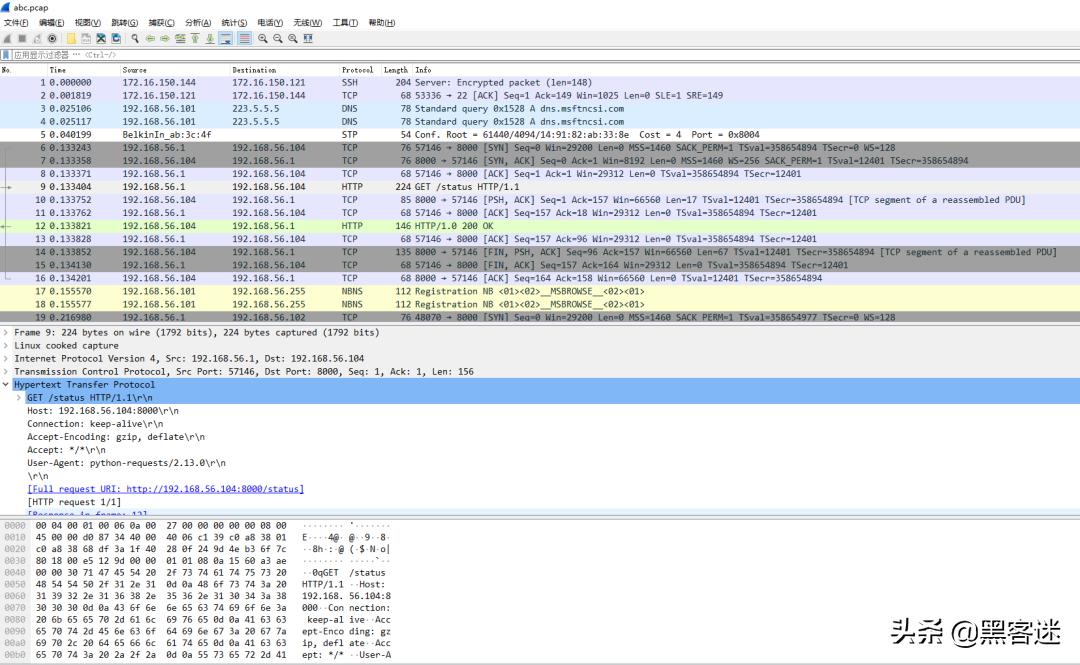Viewport: 1080px width, 665px height.
Task: Expand Transmission Control Protocol section
Action: click(x=7, y=372)
